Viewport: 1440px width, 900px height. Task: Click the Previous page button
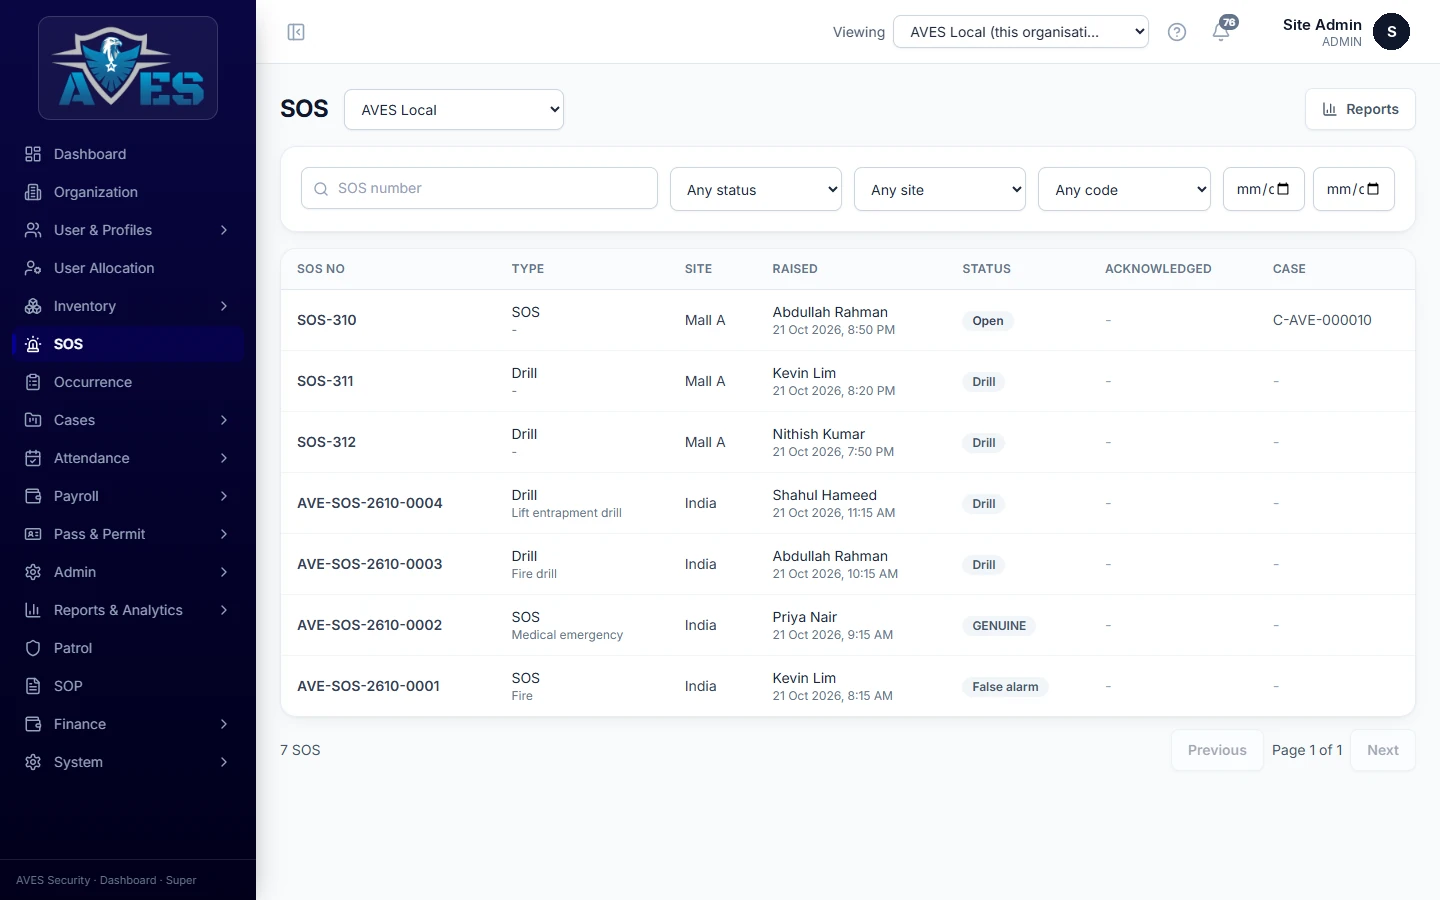1217,750
